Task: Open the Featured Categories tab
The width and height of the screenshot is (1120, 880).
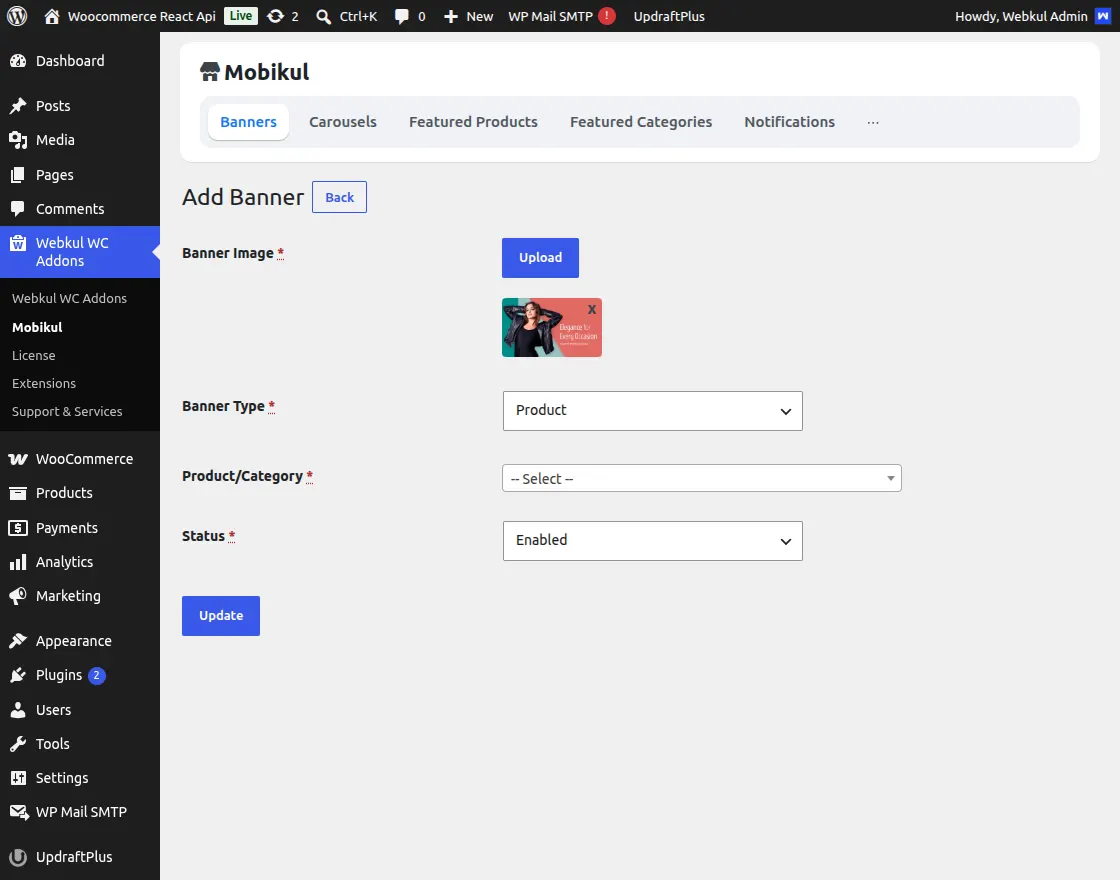Action: pos(641,122)
